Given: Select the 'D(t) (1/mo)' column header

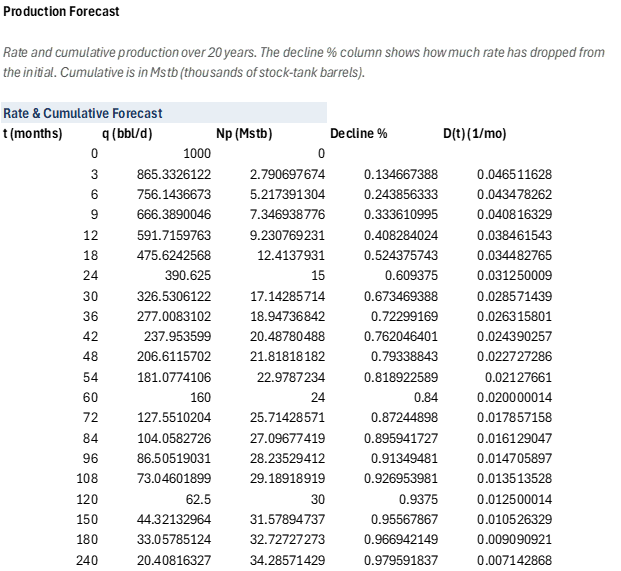Looking at the screenshot, I should [474, 133].
